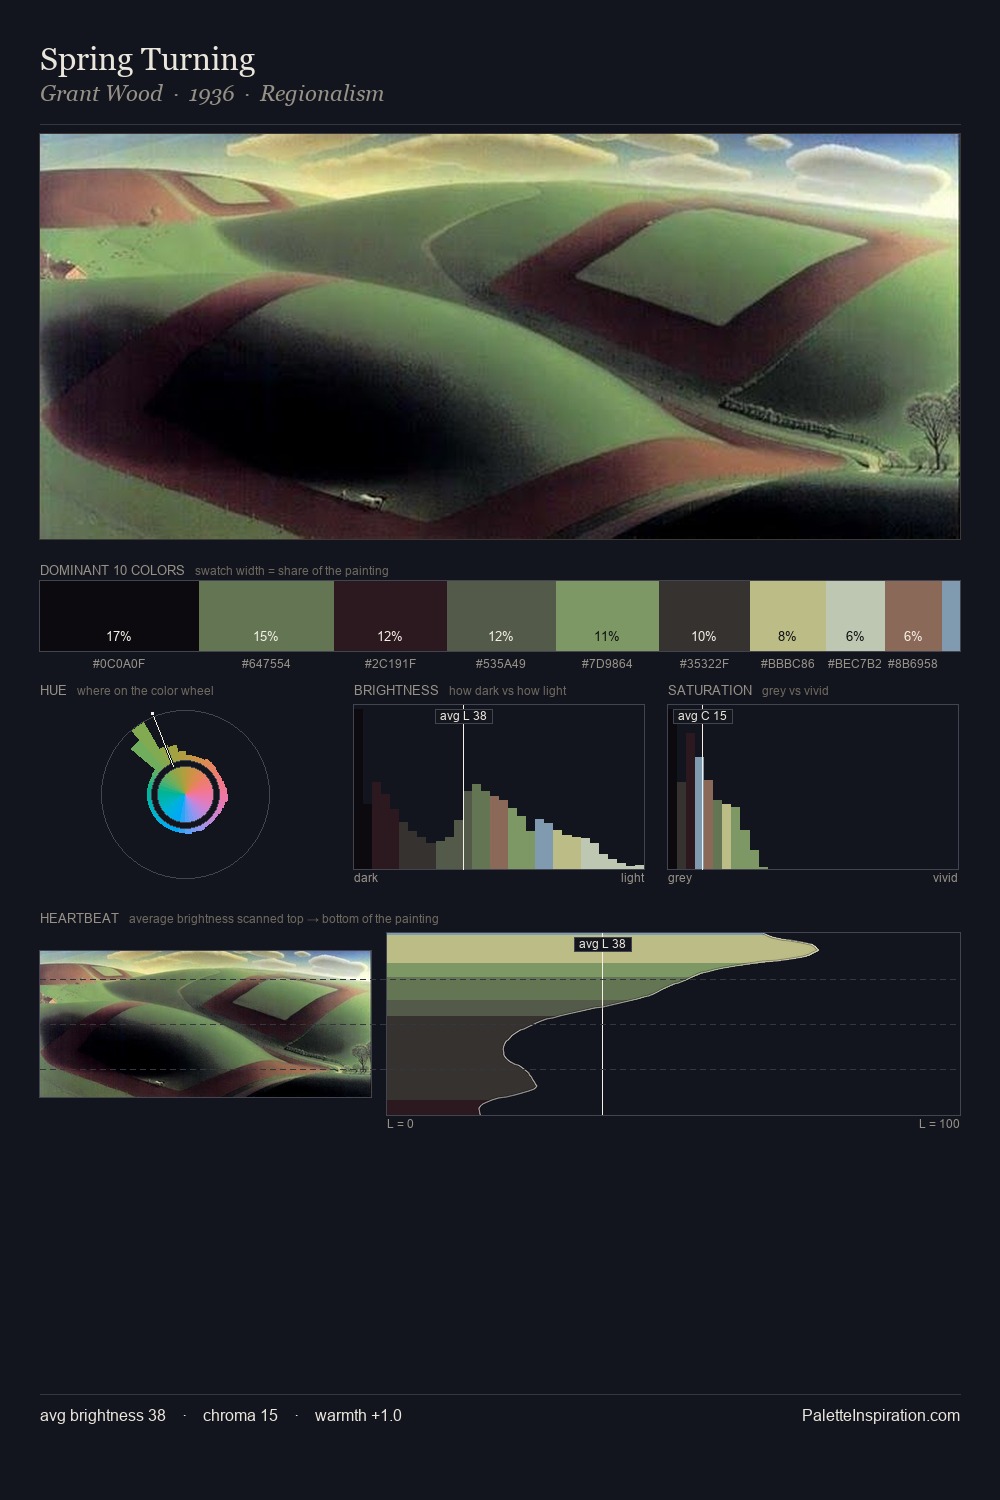Click the narrow blue swatch at palette end

[951, 616]
